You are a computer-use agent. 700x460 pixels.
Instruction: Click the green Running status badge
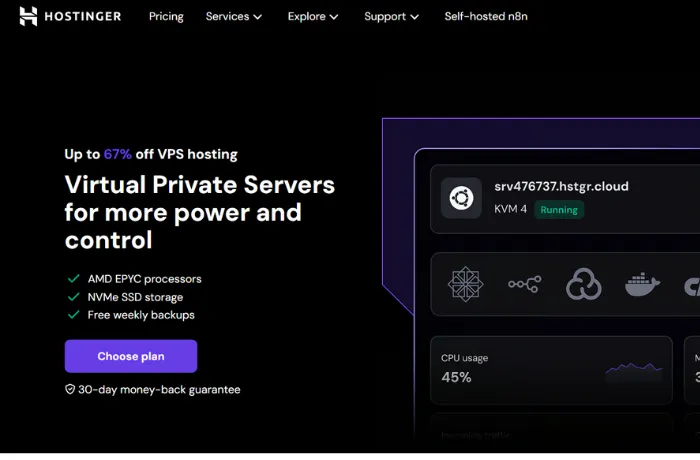tap(559, 210)
